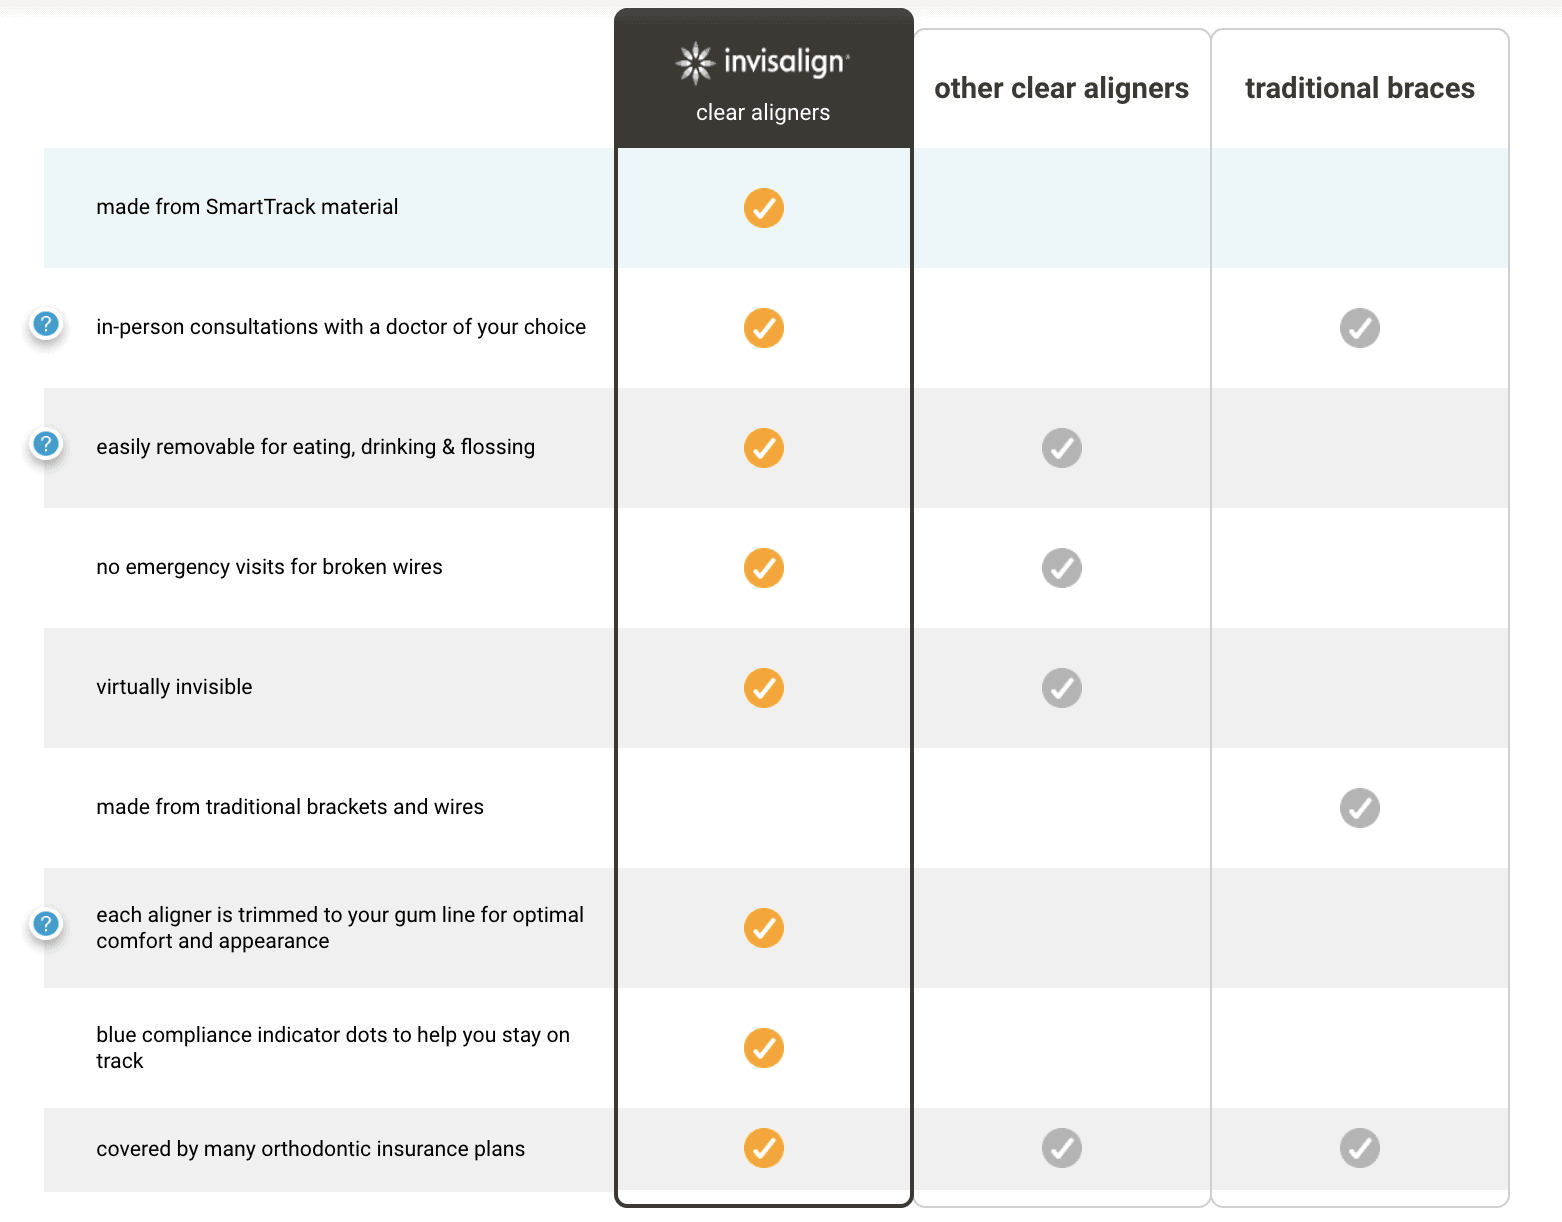Screen dimensions: 1562x1222
Task: Click orange checkmark for blue compliance dots
Action: 764,1048
